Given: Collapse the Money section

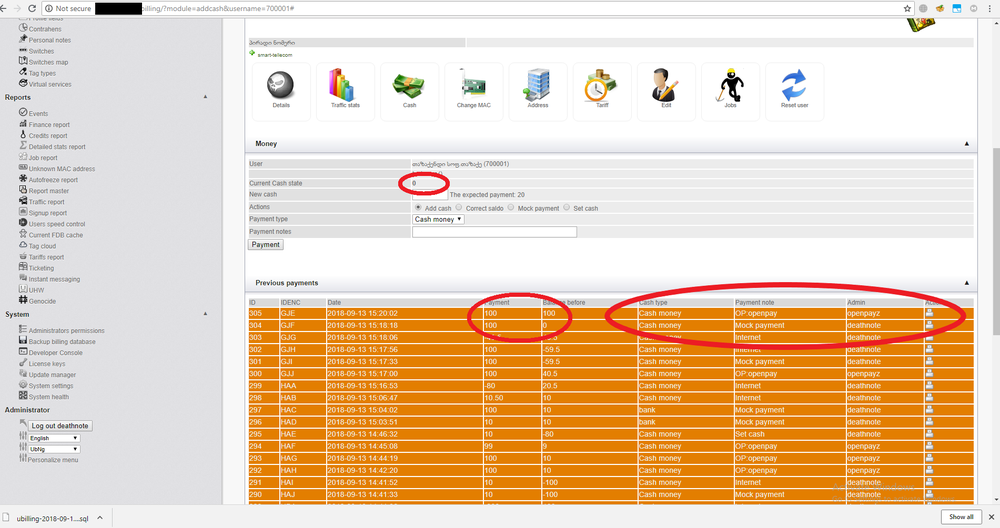Looking at the screenshot, I should [967, 144].
